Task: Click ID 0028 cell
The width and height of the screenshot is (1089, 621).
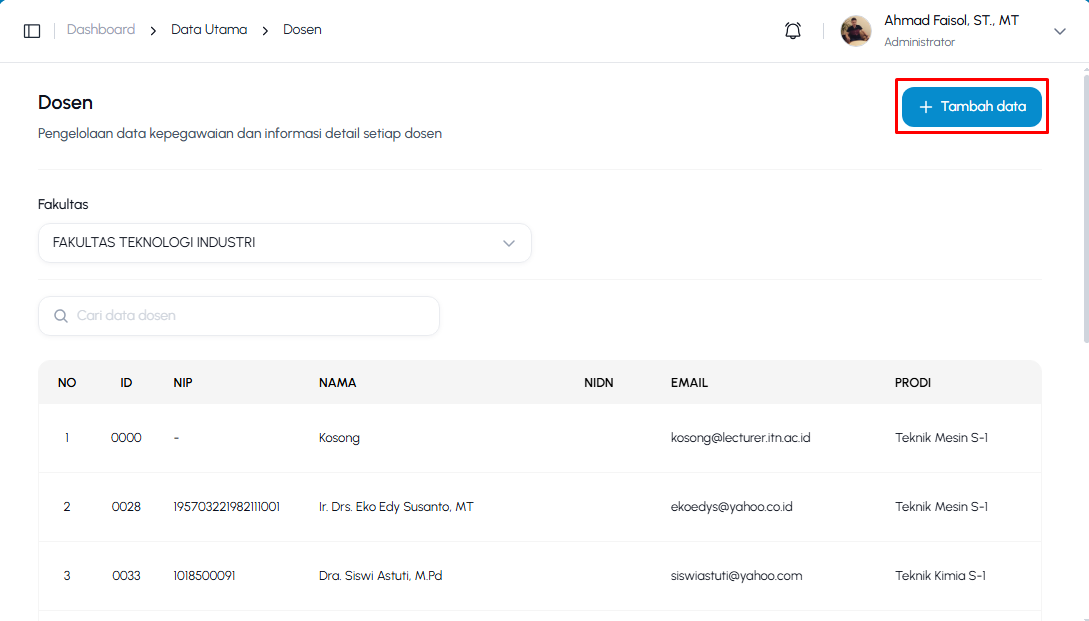Action: point(126,507)
